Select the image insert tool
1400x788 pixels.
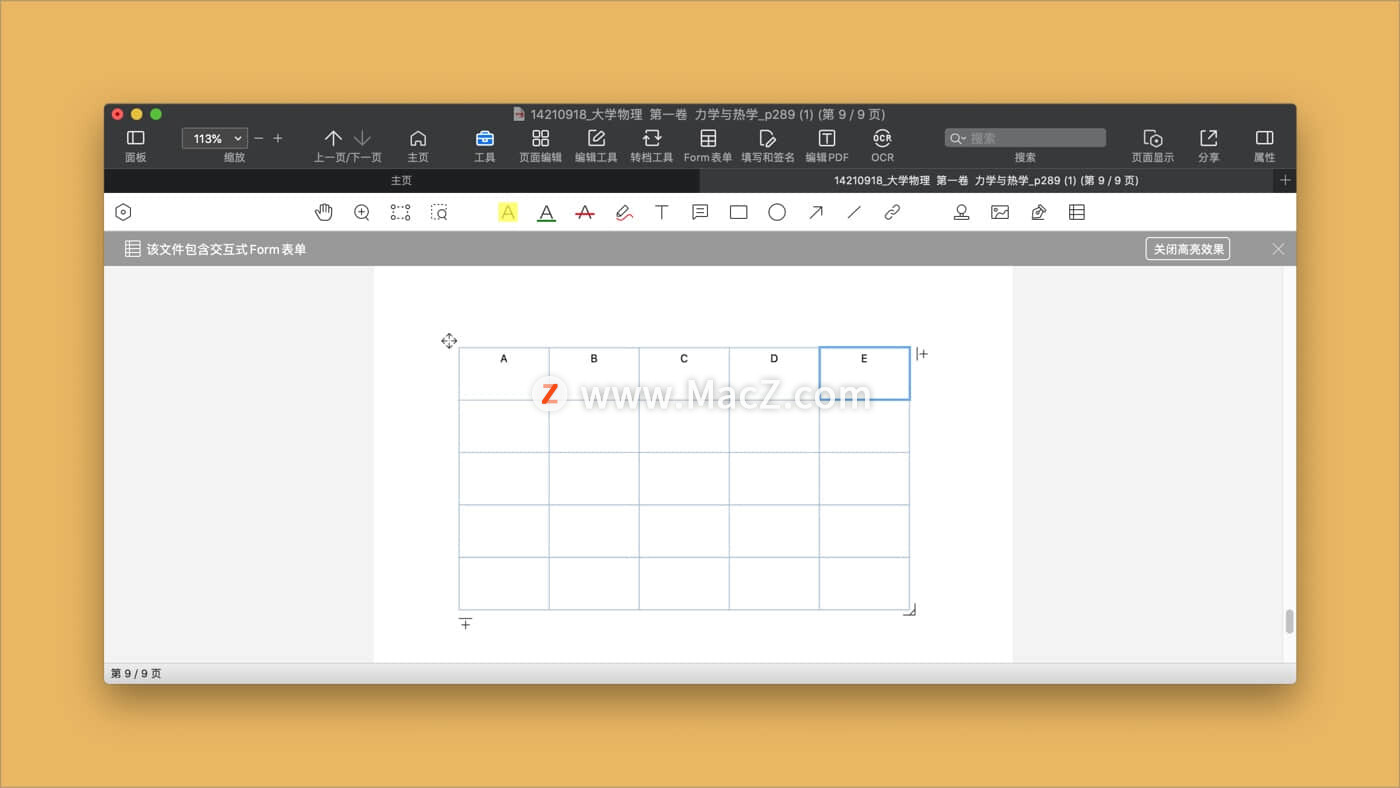(1000, 212)
